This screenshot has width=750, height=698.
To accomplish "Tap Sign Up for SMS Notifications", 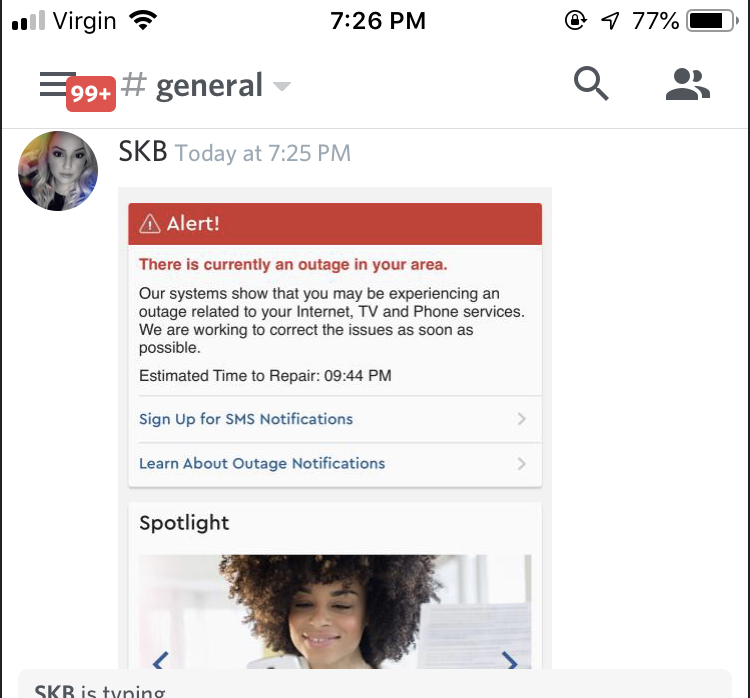I will coord(246,419).
